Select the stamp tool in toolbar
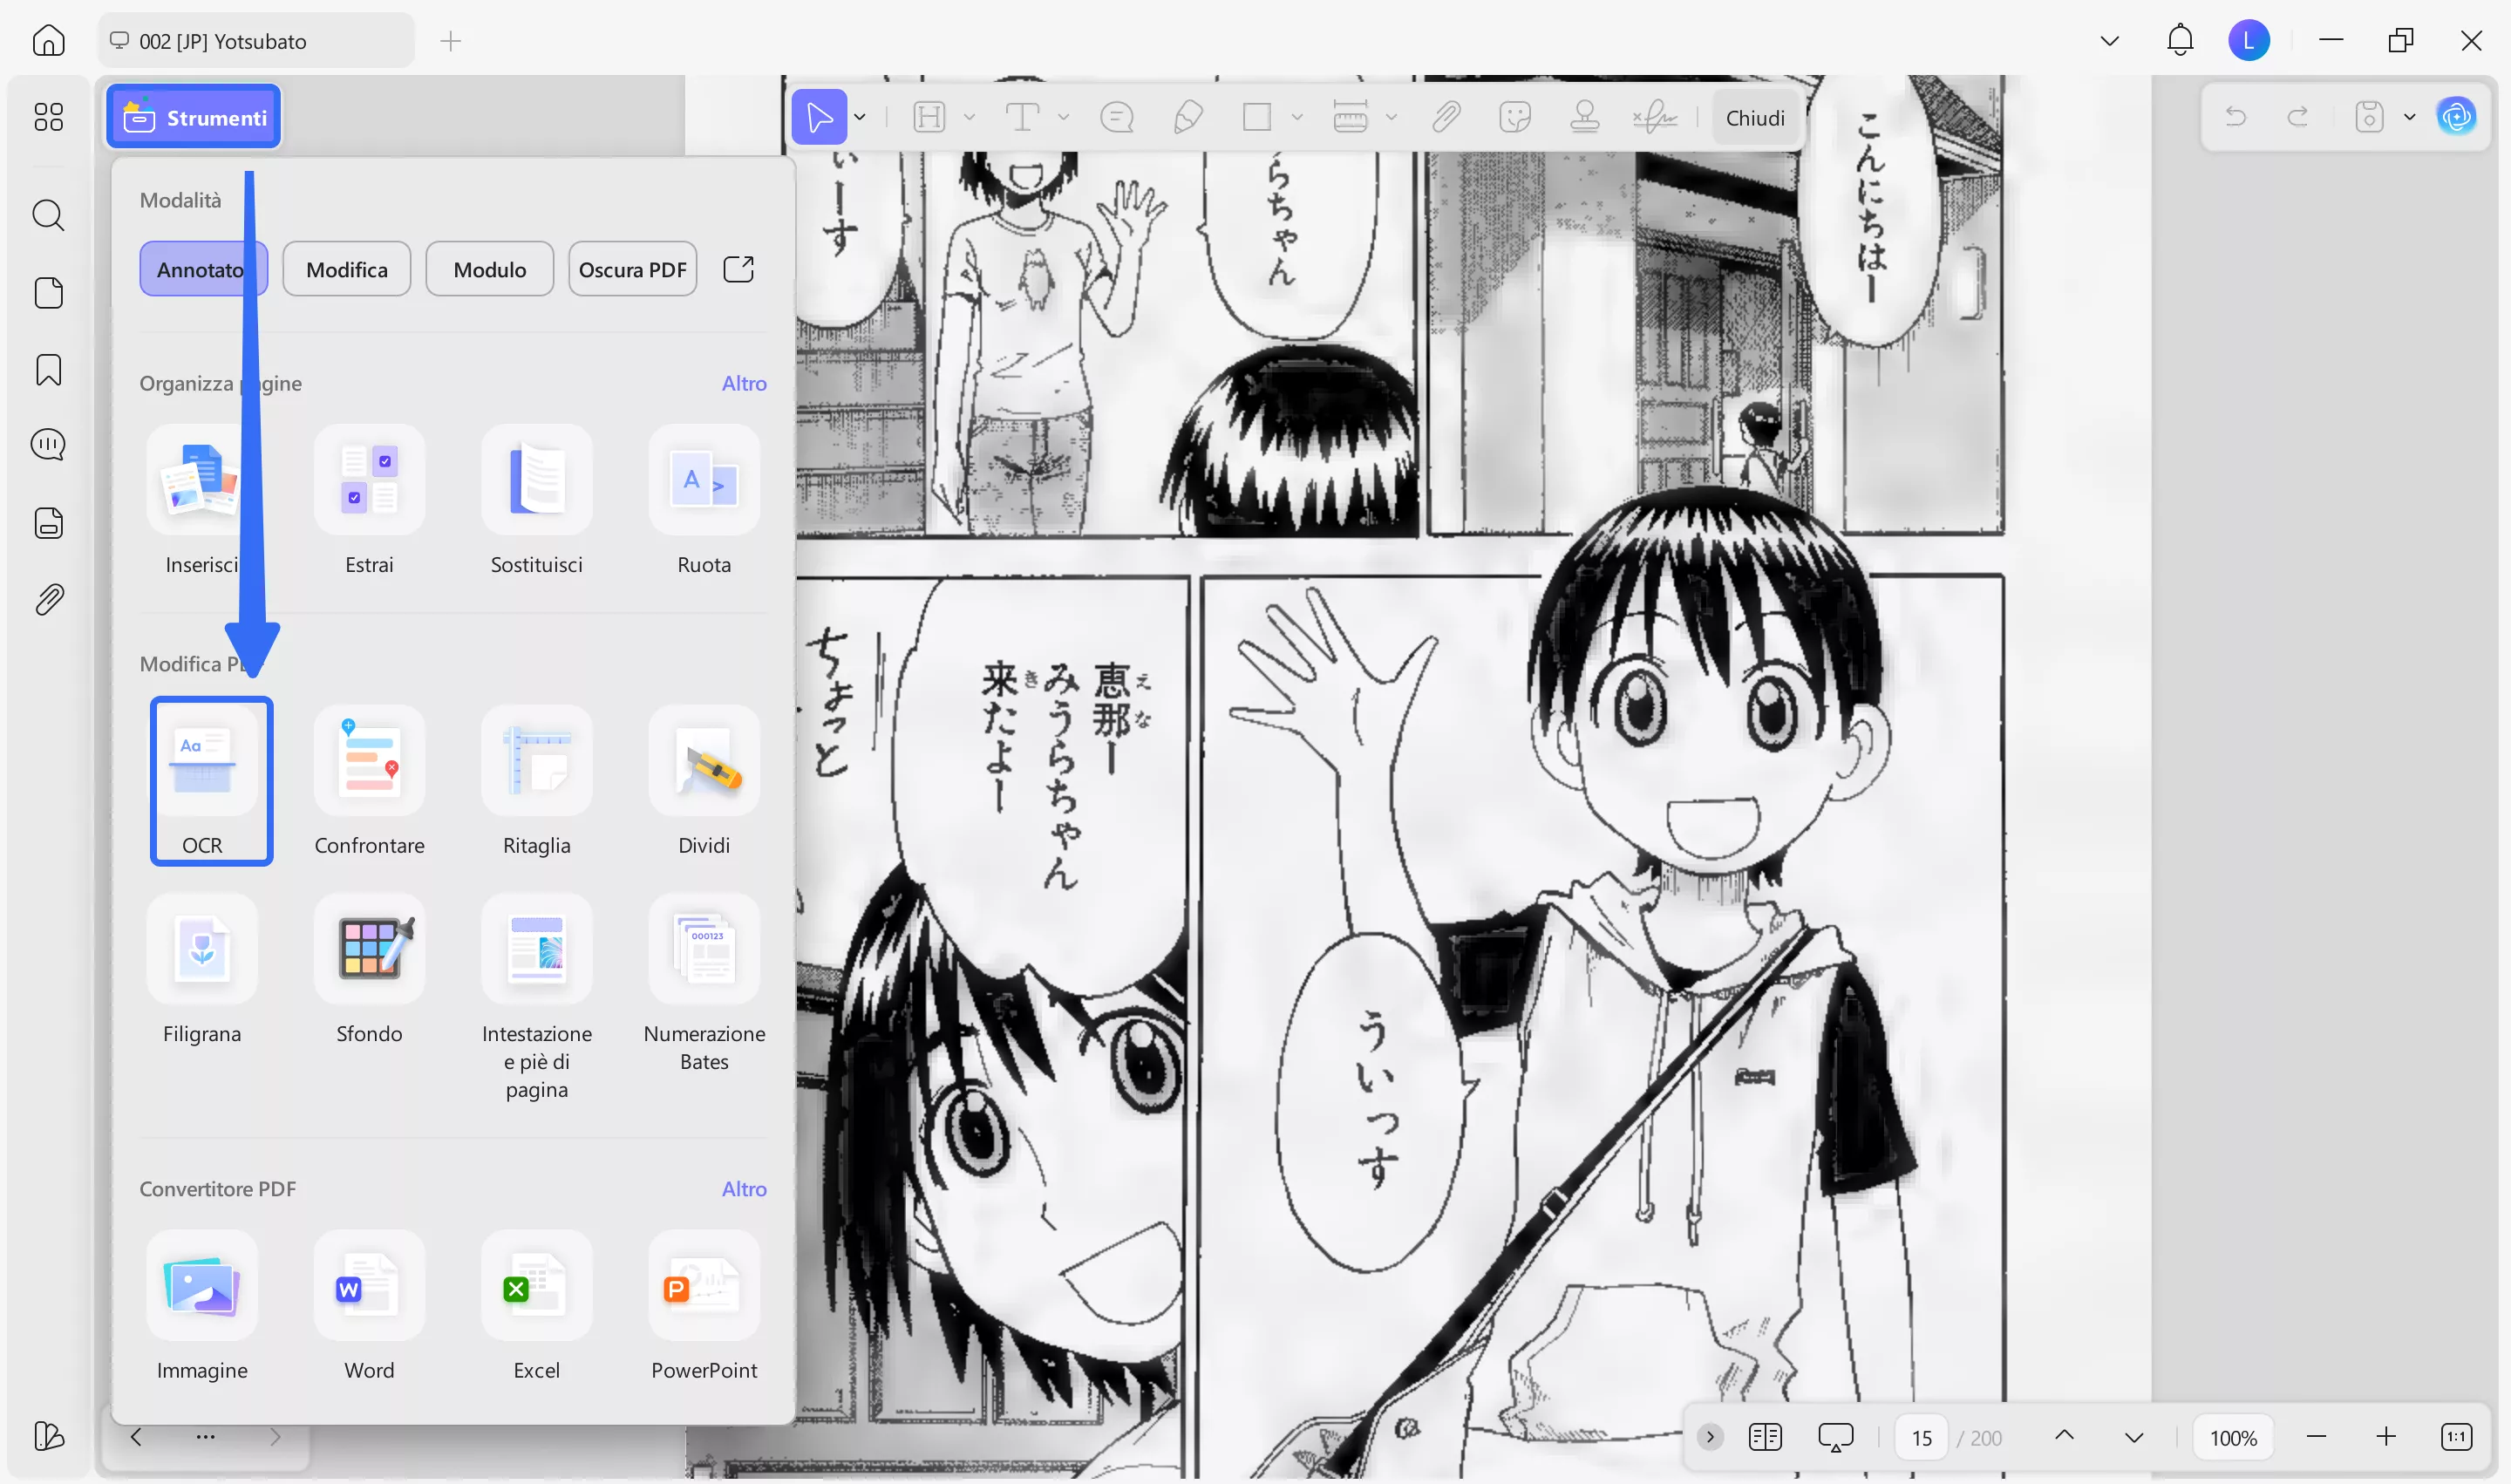 [x=1584, y=117]
